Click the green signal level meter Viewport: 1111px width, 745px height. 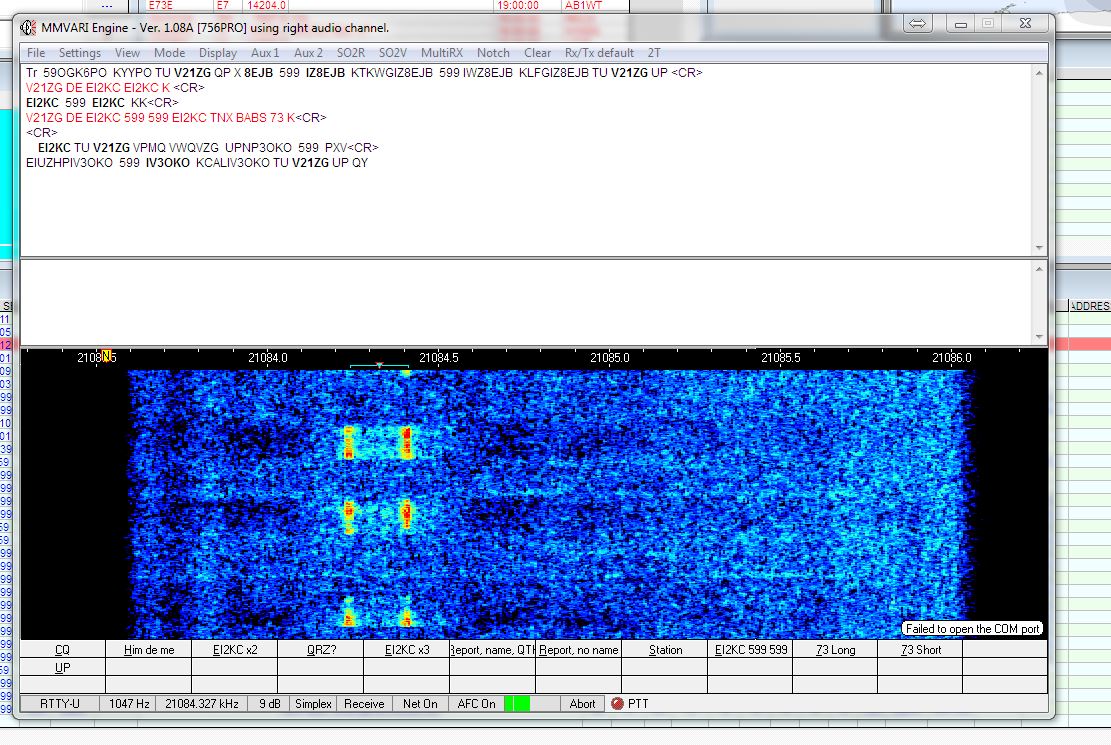coord(518,703)
